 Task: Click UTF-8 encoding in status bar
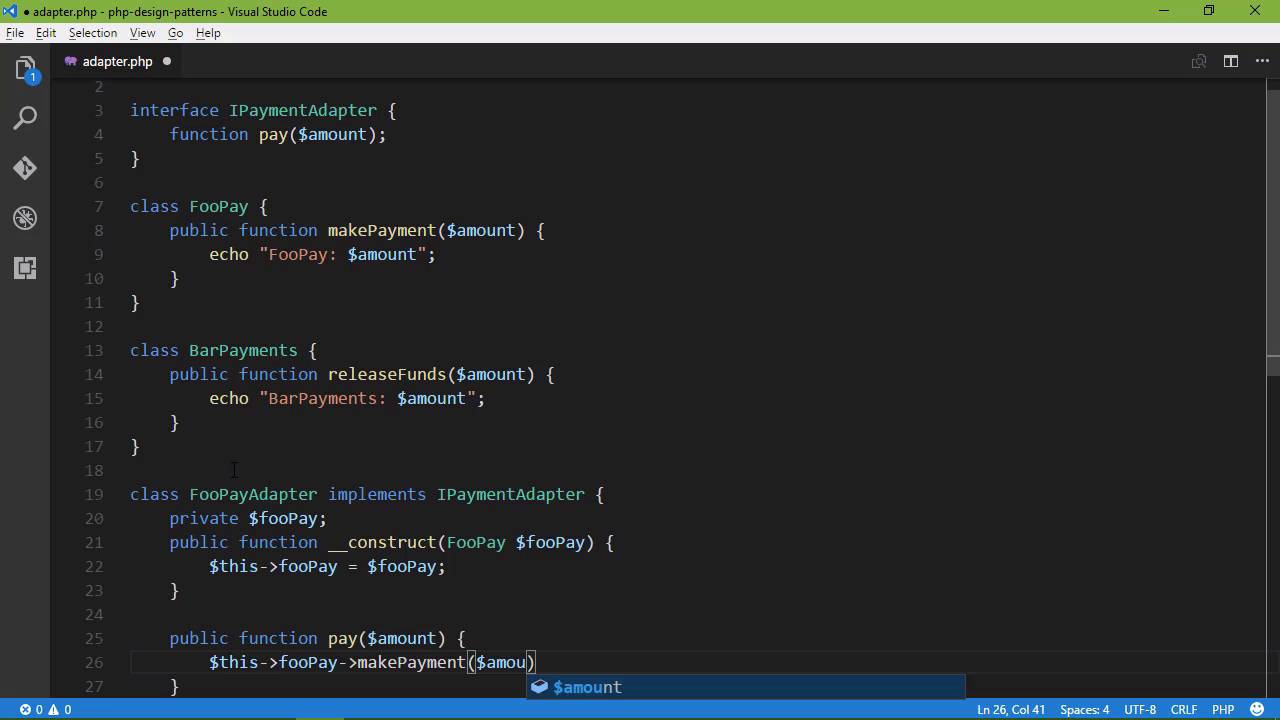[1140, 710]
